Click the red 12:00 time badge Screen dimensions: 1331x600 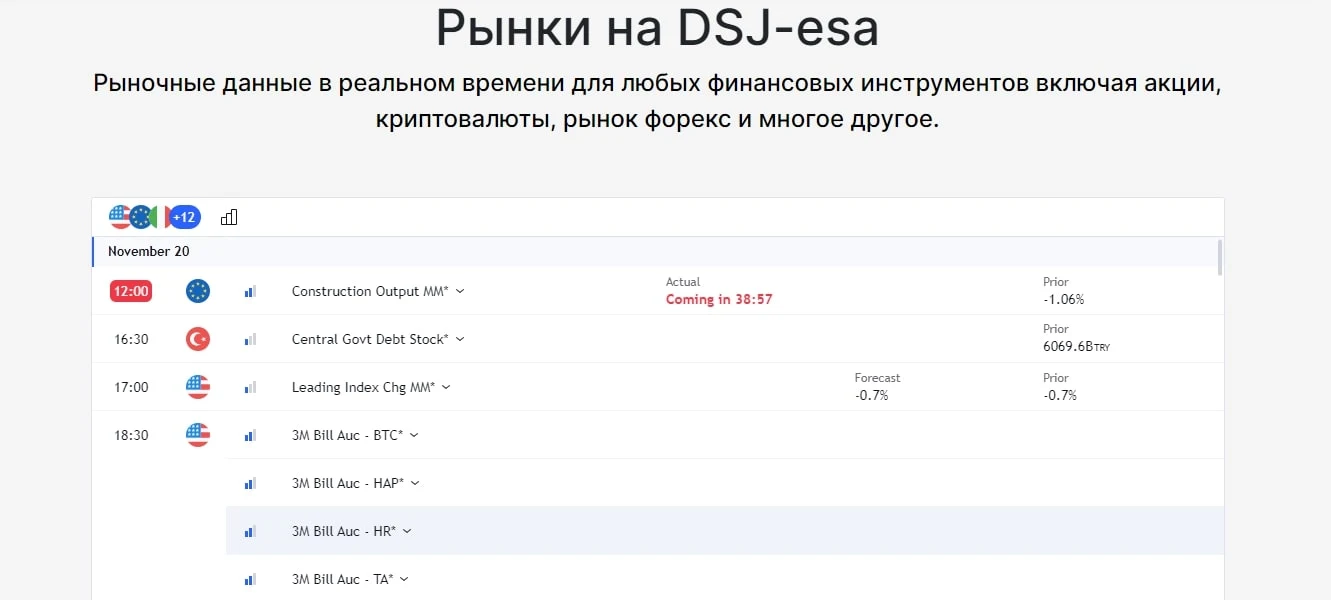[131, 291]
